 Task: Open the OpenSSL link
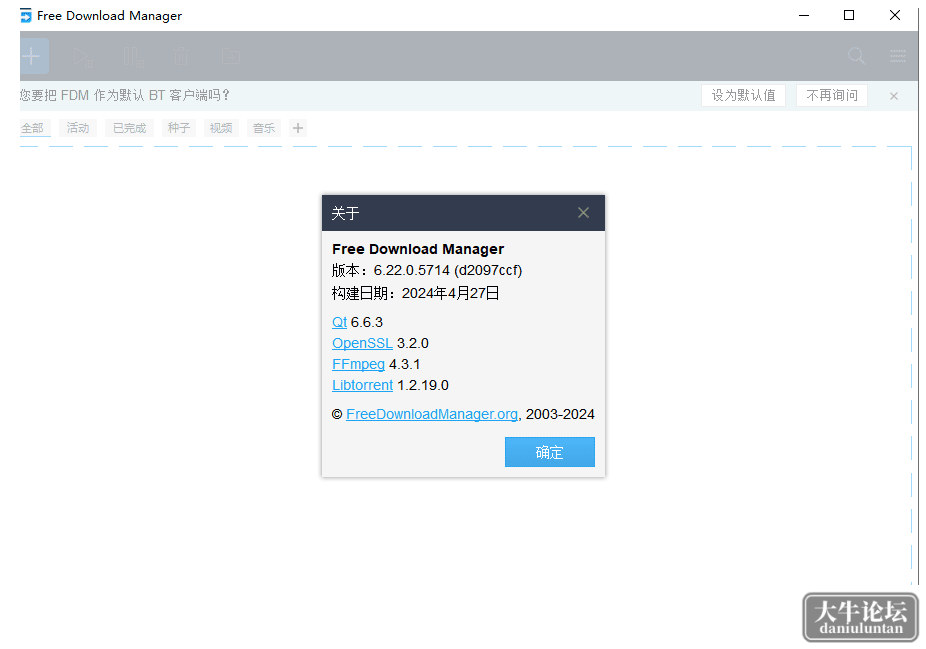coord(362,343)
